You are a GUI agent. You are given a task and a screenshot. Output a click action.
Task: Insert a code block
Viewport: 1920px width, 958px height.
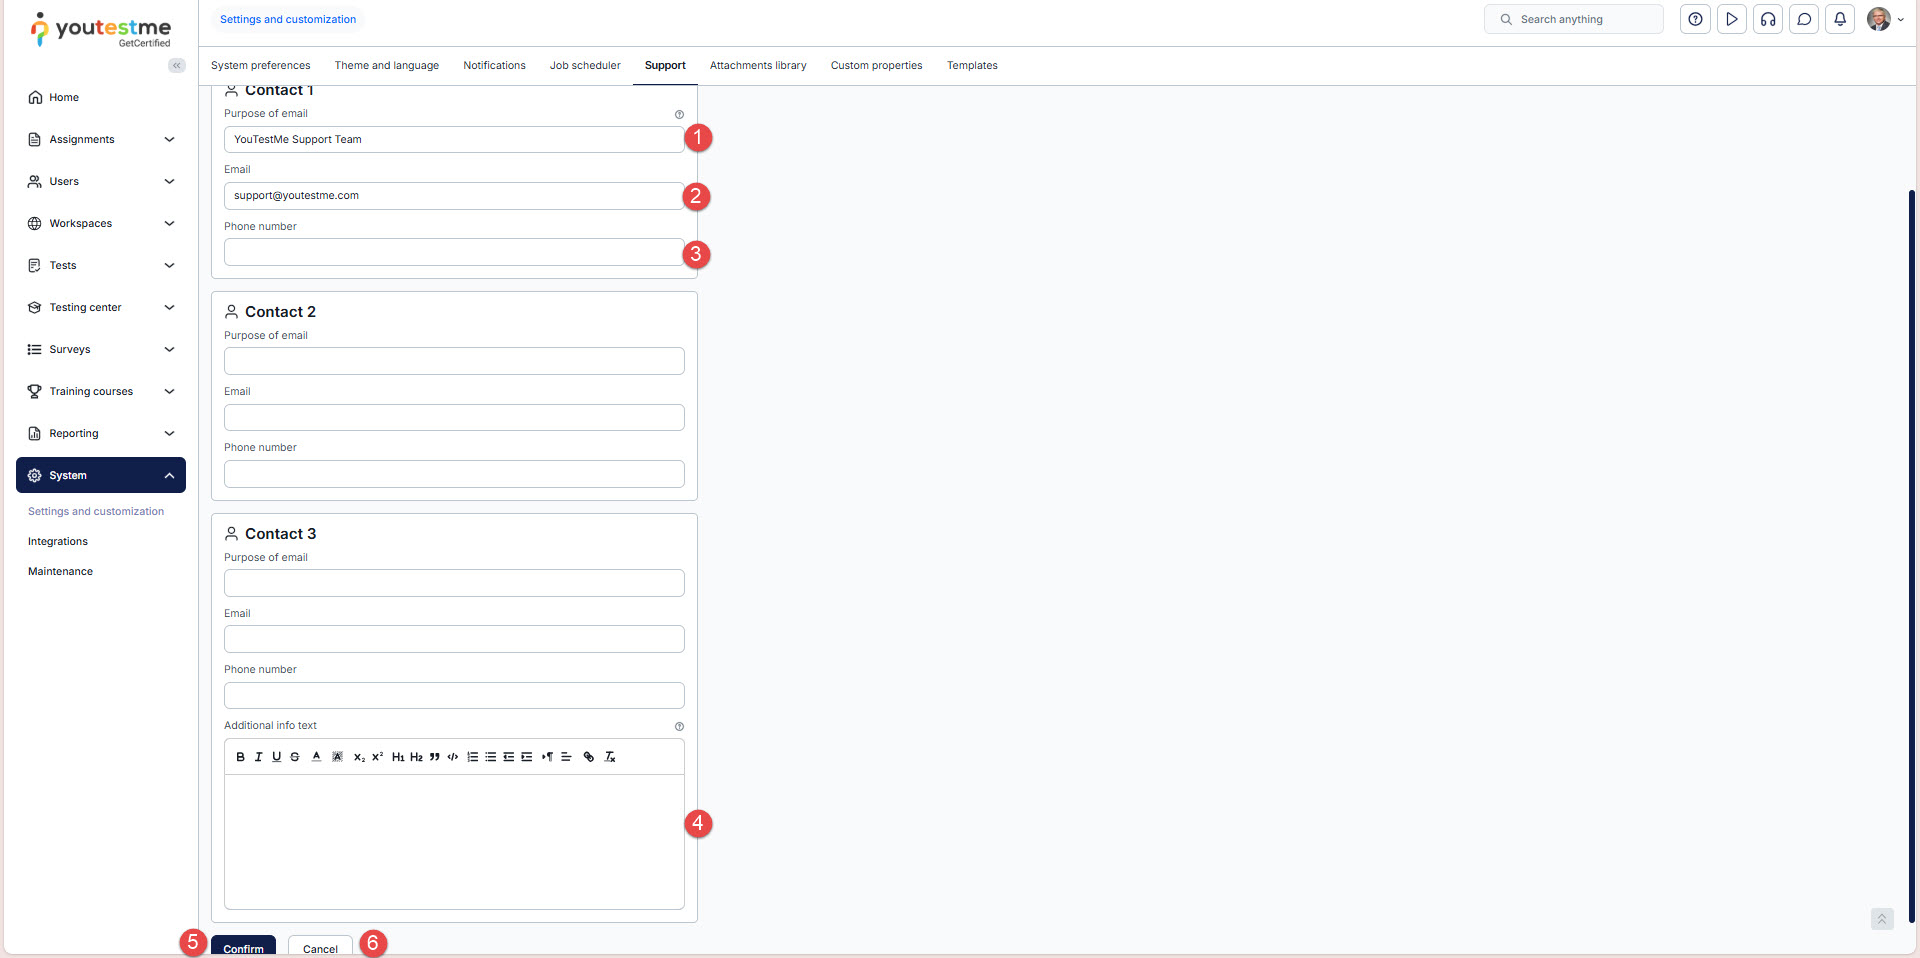(453, 757)
